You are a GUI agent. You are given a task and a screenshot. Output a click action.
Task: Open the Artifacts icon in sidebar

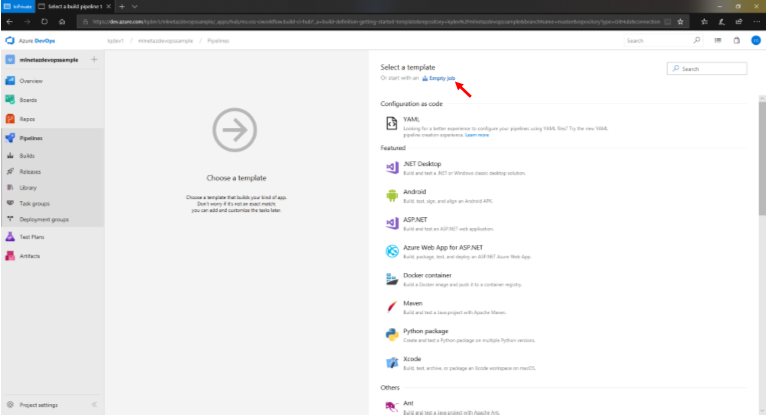pos(10,256)
